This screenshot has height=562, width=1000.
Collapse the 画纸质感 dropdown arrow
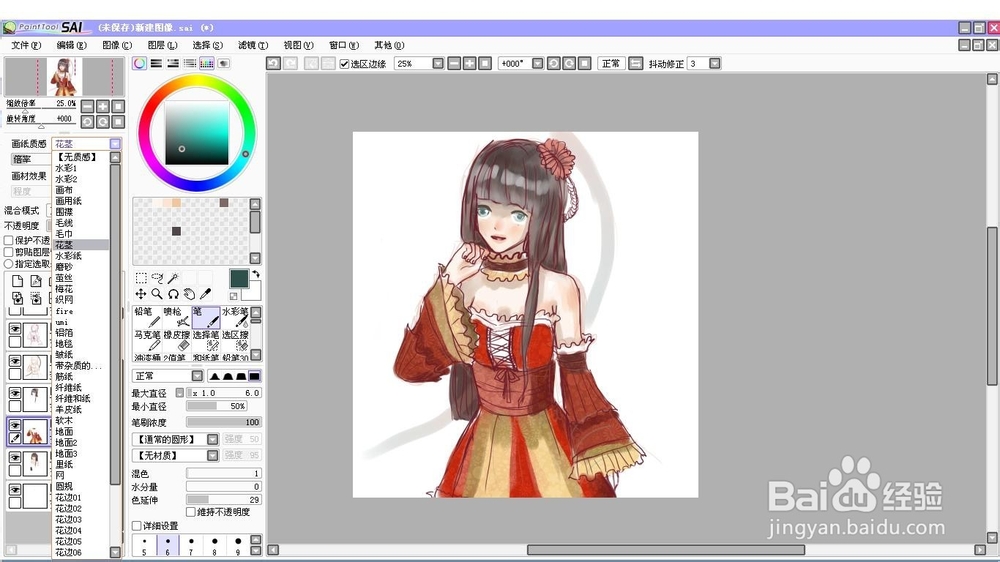tap(115, 144)
